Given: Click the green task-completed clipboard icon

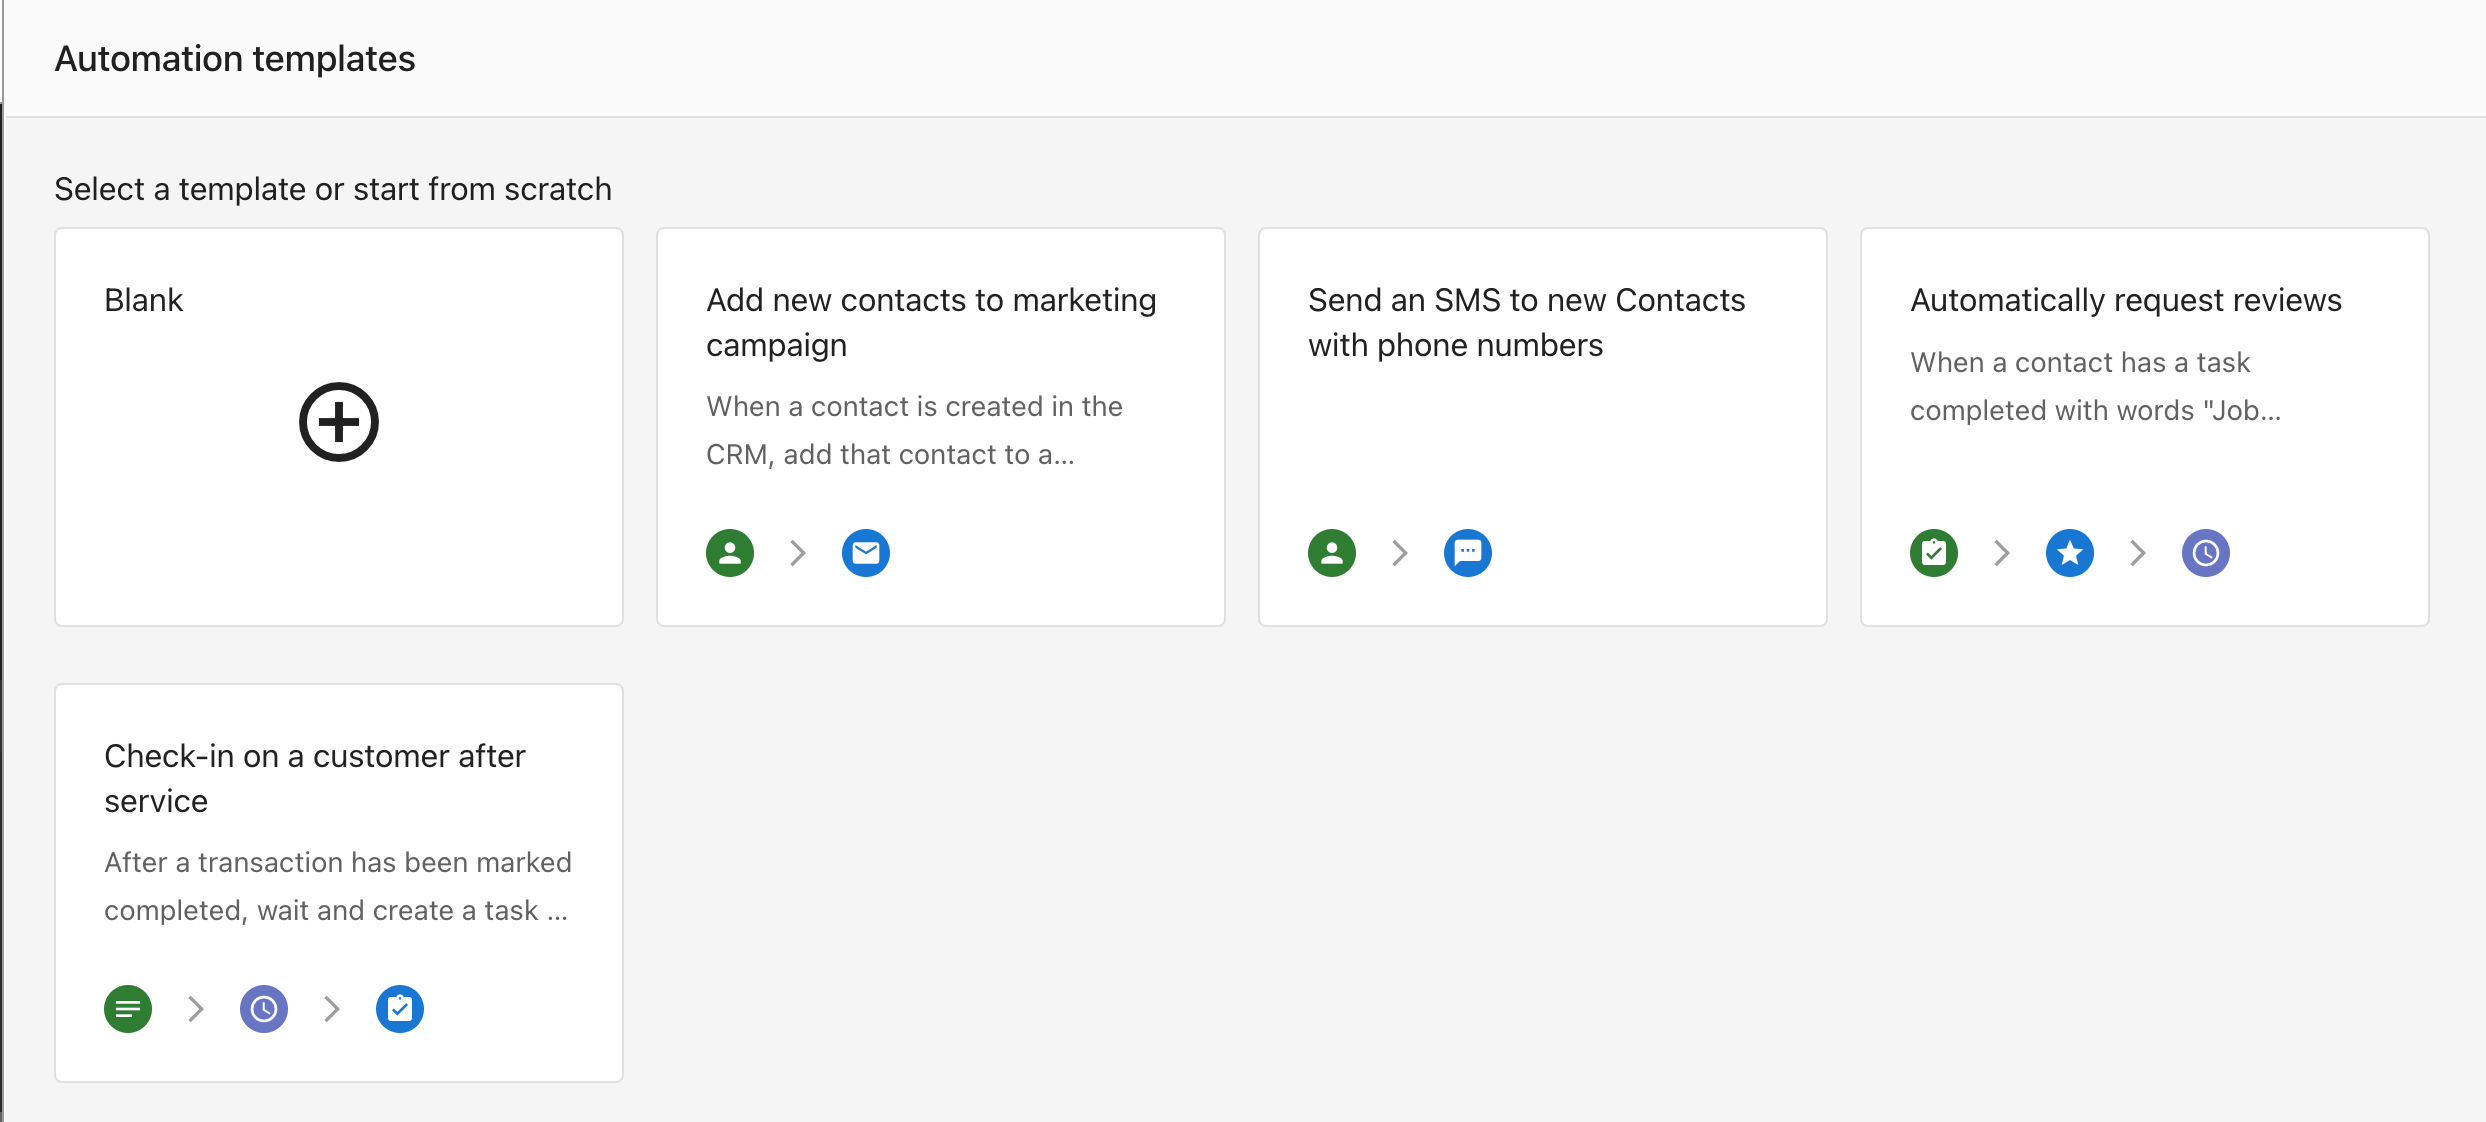Looking at the screenshot, I should click(1934, 553).
